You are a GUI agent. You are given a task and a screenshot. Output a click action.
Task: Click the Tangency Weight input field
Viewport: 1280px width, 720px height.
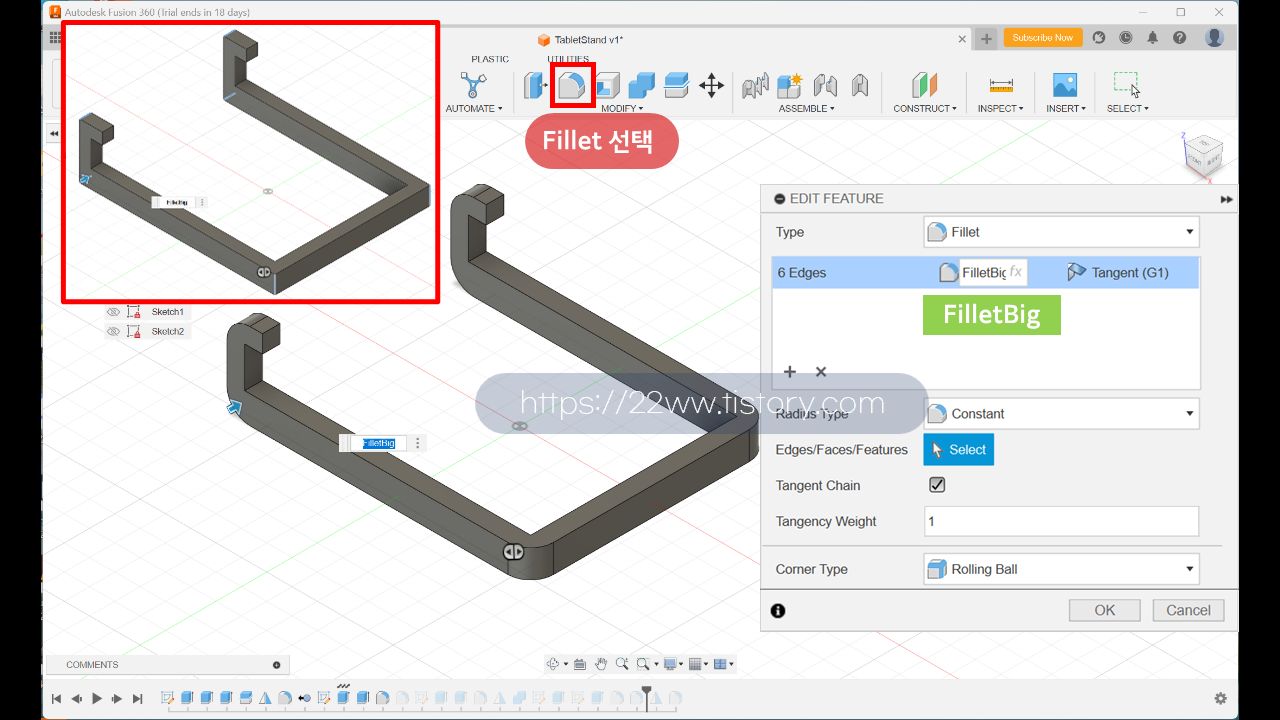coord(1061,521)
